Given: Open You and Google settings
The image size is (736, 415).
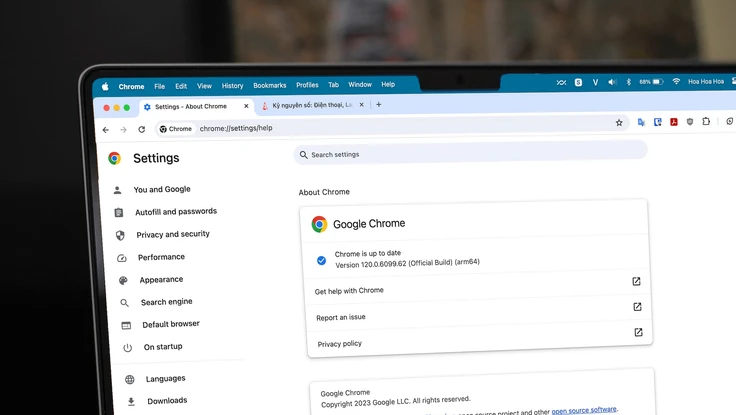Looking at the screenshot, I should click(x=162, y=189).
